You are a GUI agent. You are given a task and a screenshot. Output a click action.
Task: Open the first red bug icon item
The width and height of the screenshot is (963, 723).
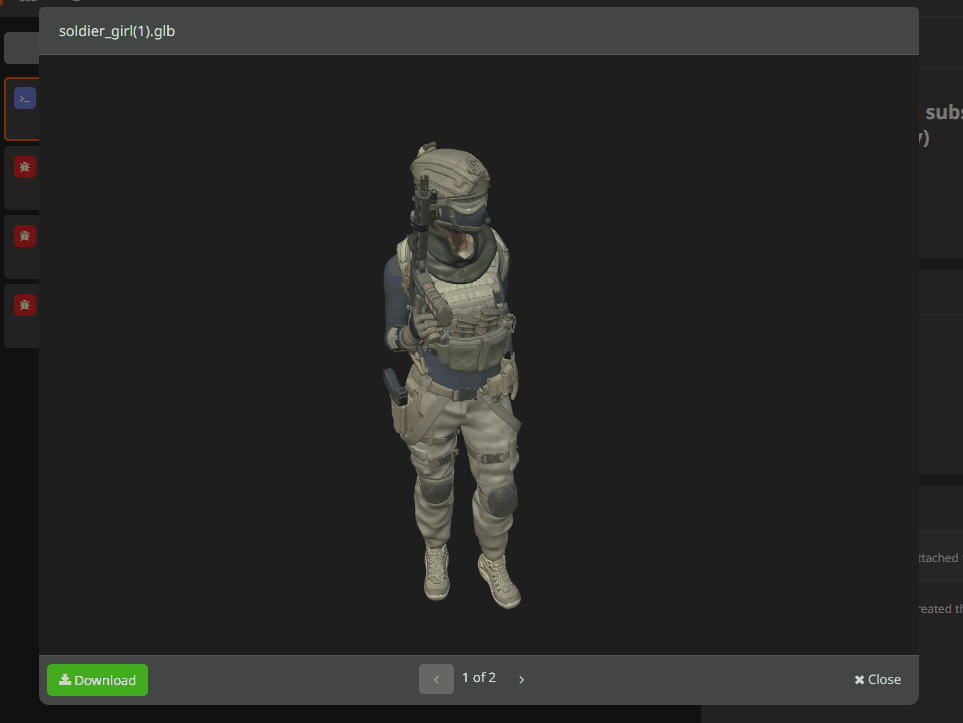click(x=25, y=167)
